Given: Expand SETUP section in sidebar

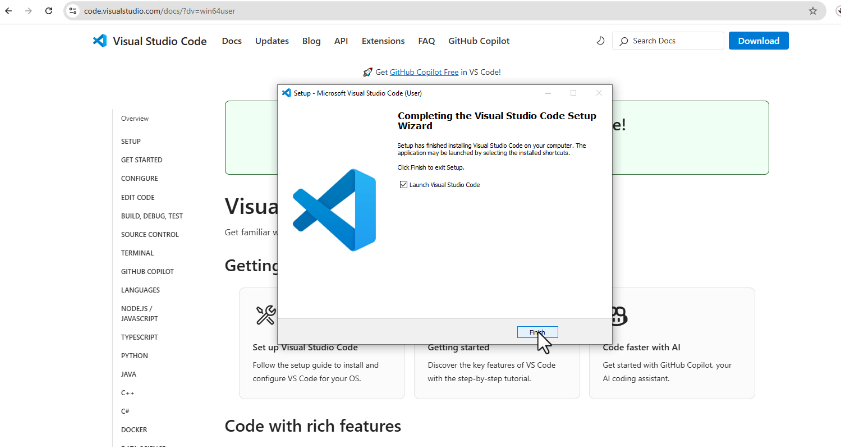Looking at the screenshot, I should click(131, 142).
